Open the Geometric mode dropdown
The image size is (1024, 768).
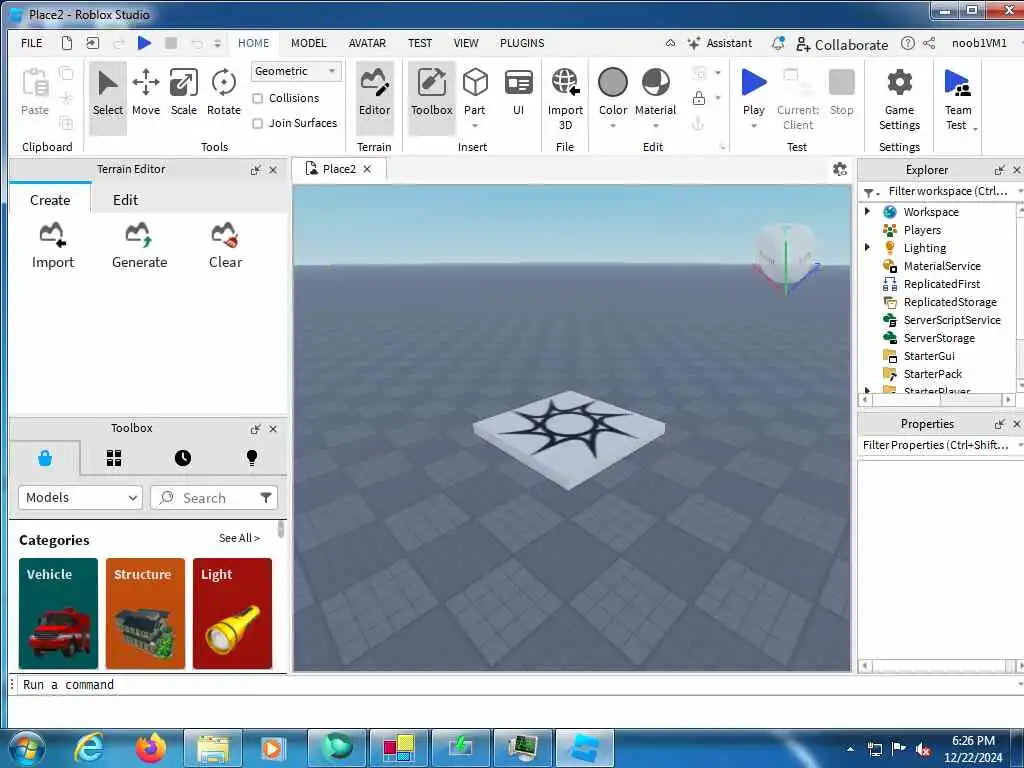pos(296,71)
